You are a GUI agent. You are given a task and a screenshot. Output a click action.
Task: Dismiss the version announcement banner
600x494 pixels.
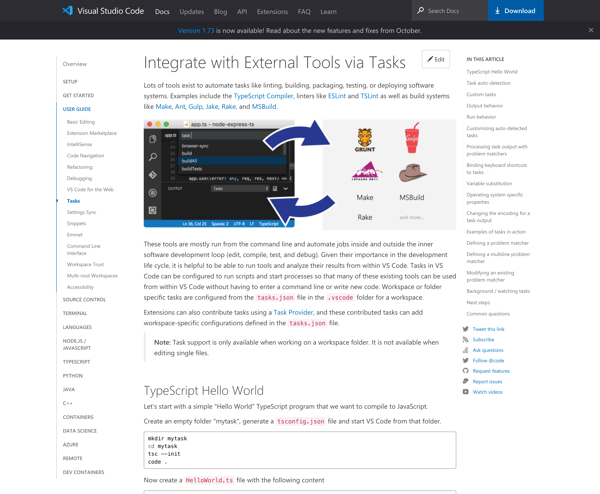(x=591, y=30)
